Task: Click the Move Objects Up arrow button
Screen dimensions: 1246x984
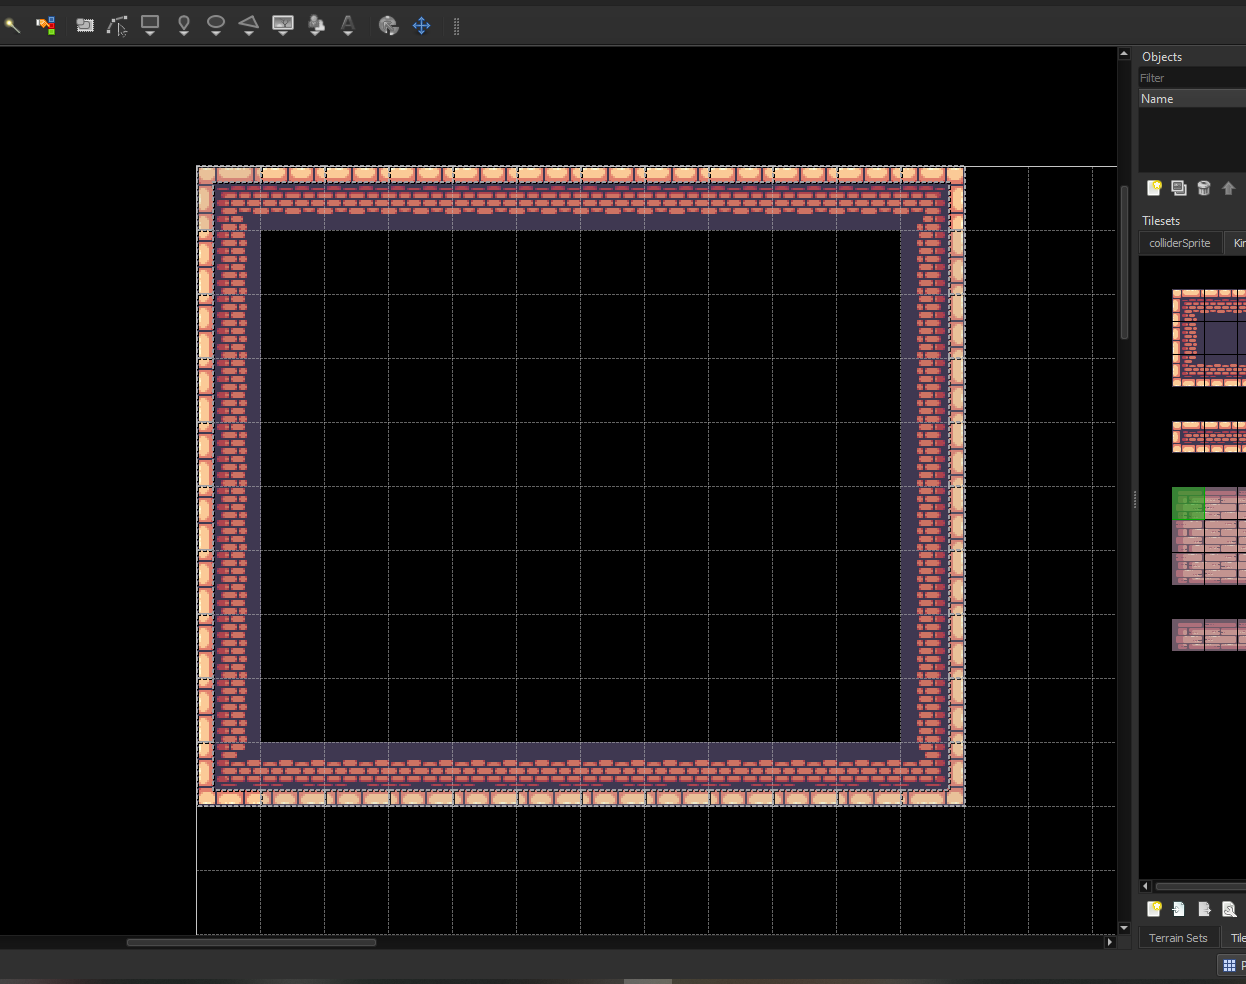Action: (1229, 187)
